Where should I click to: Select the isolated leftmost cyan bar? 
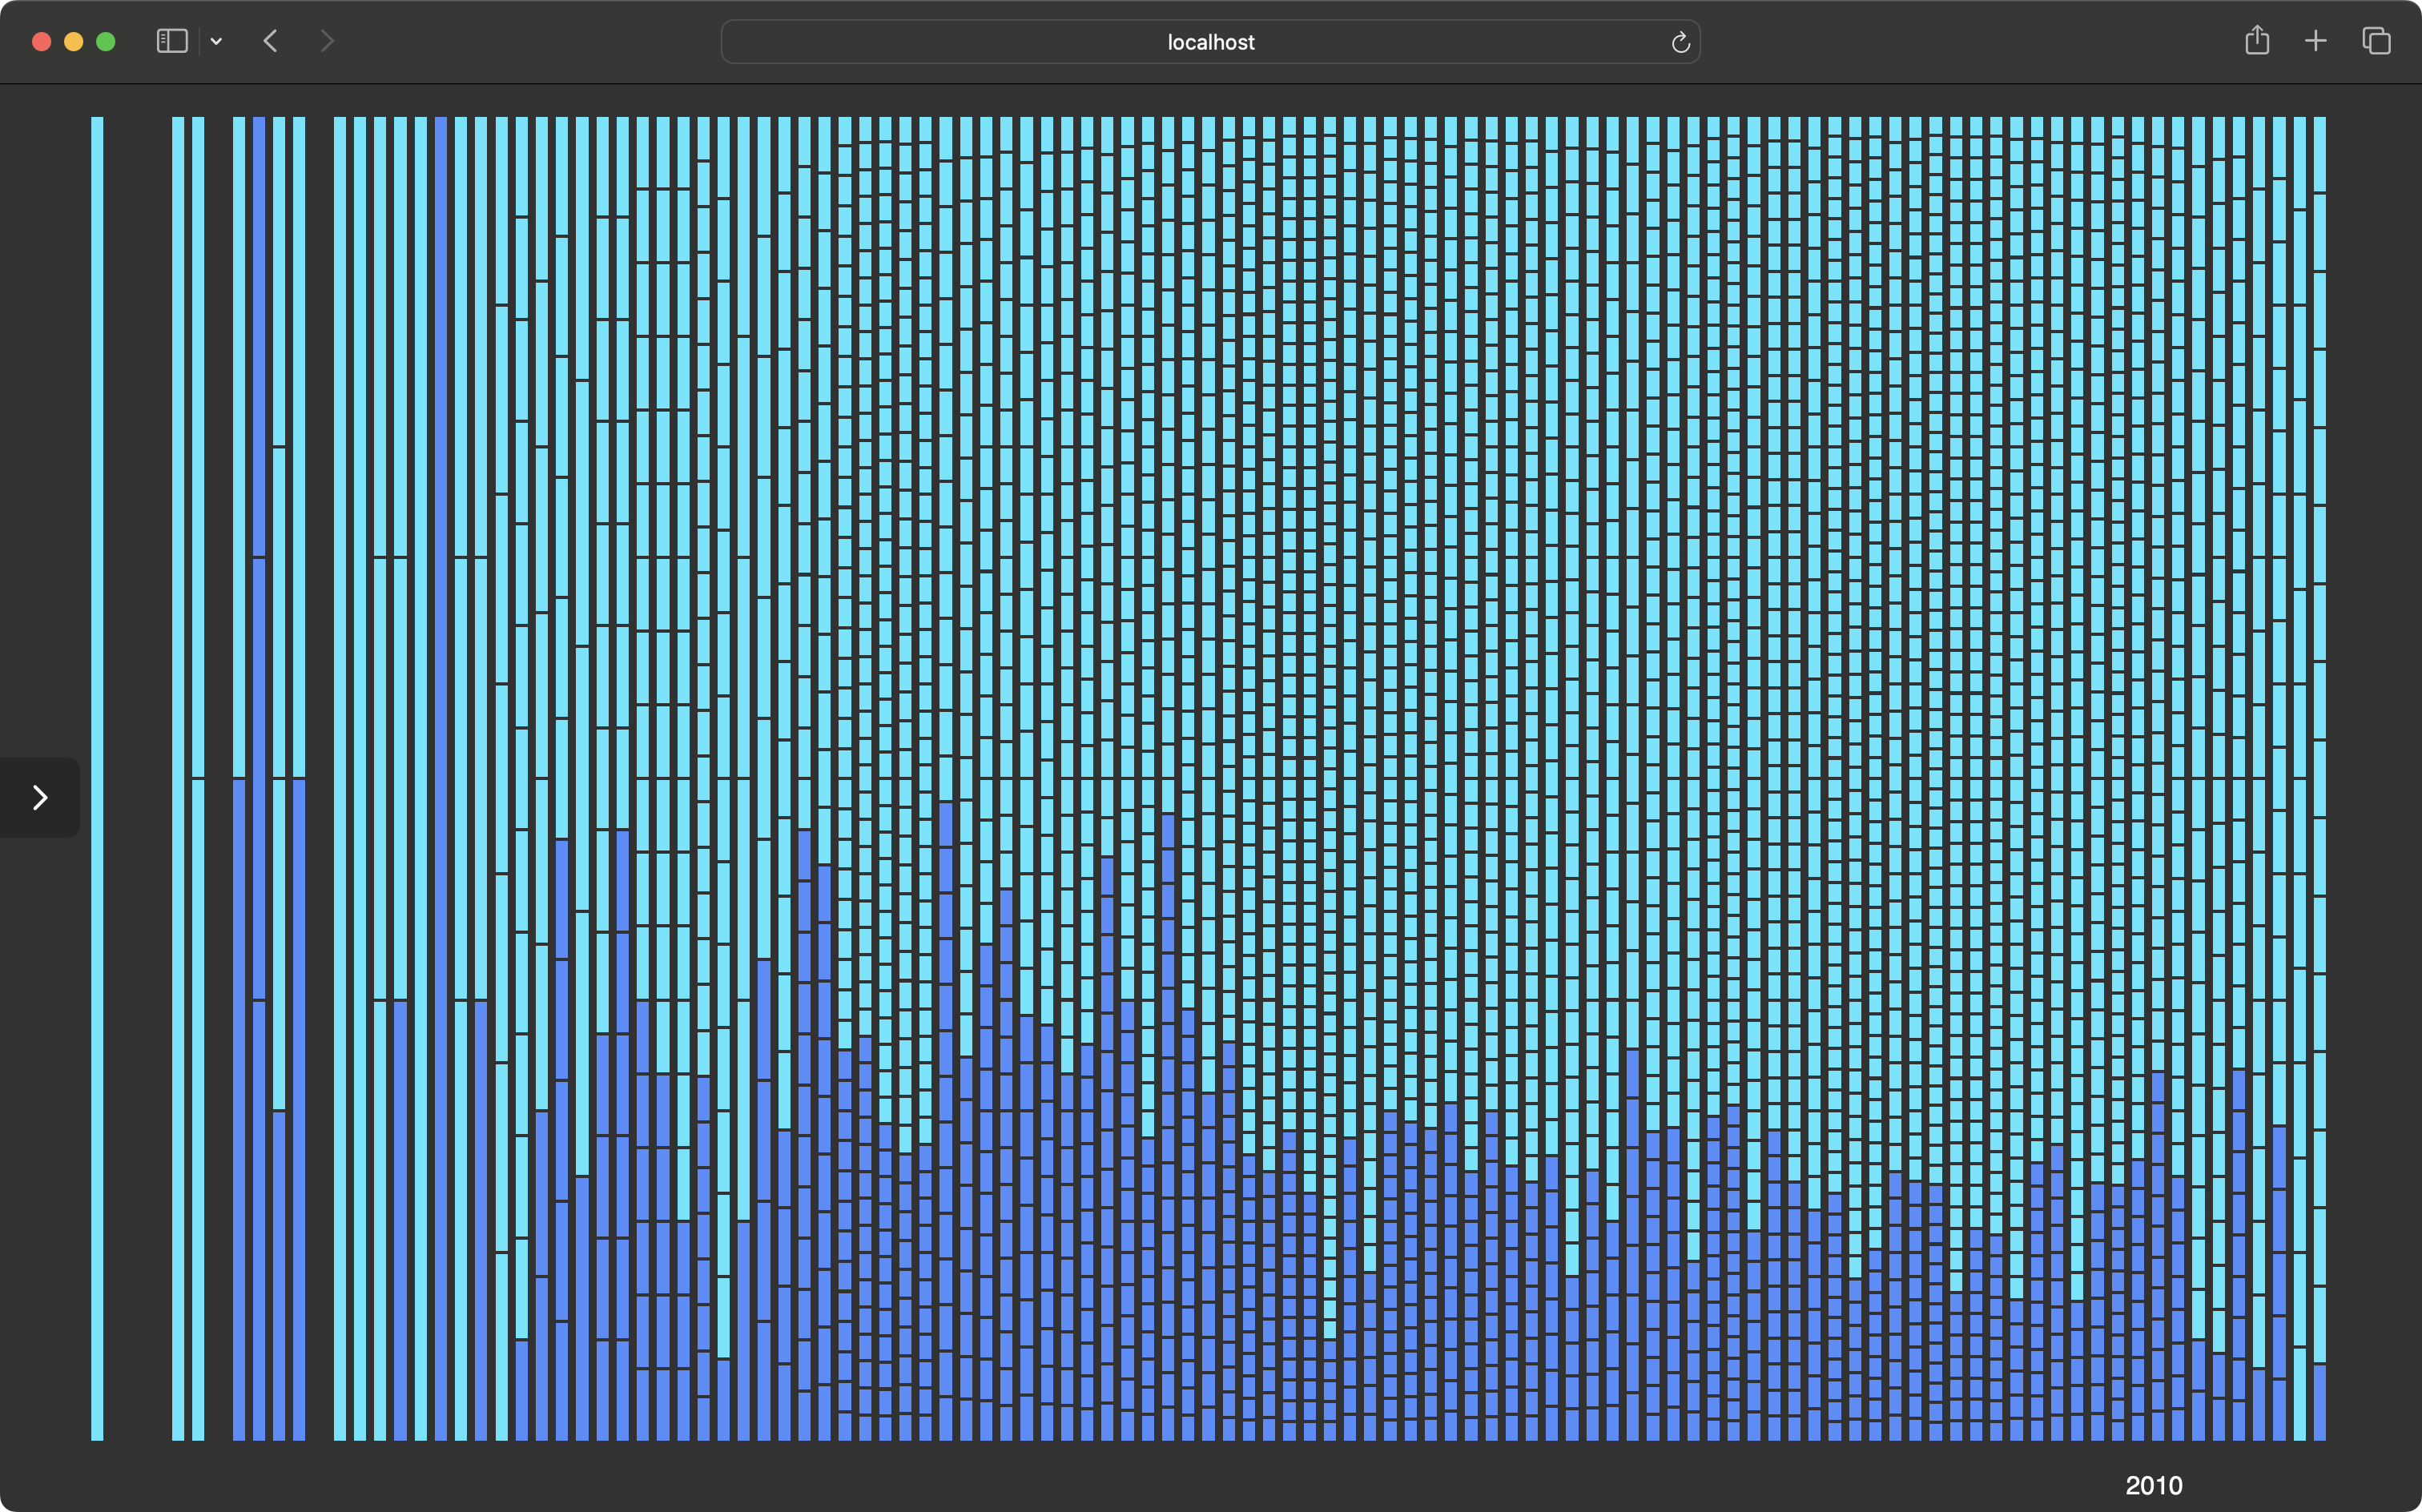coord(97,778)
